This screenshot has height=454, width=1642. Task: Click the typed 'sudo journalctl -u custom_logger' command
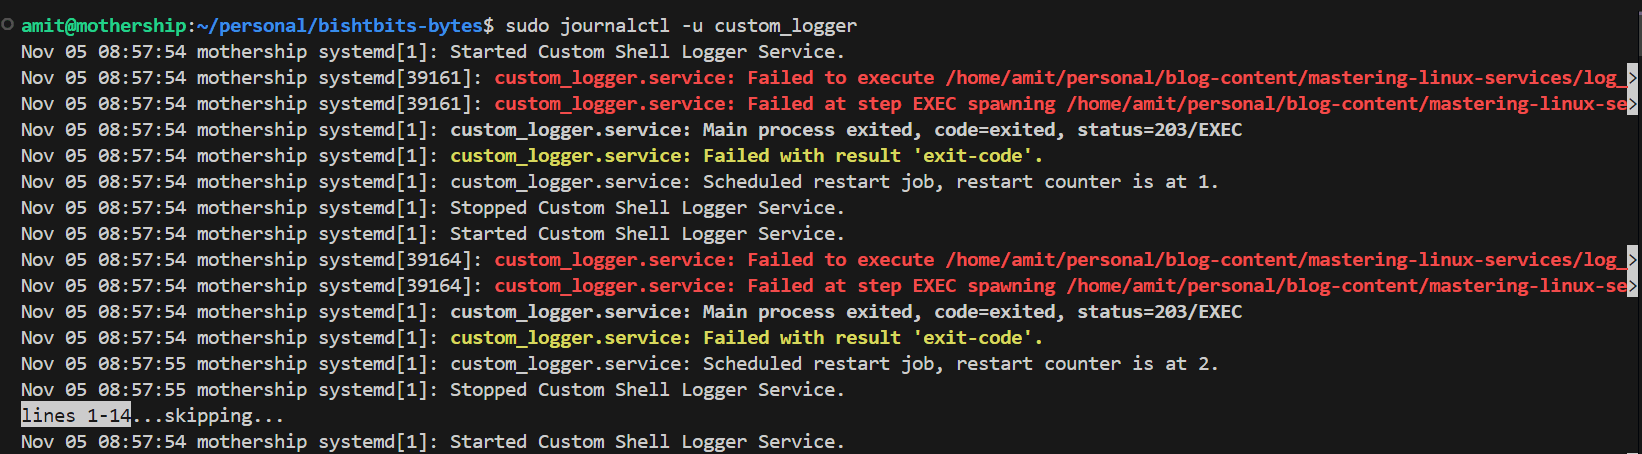(681, 26)
